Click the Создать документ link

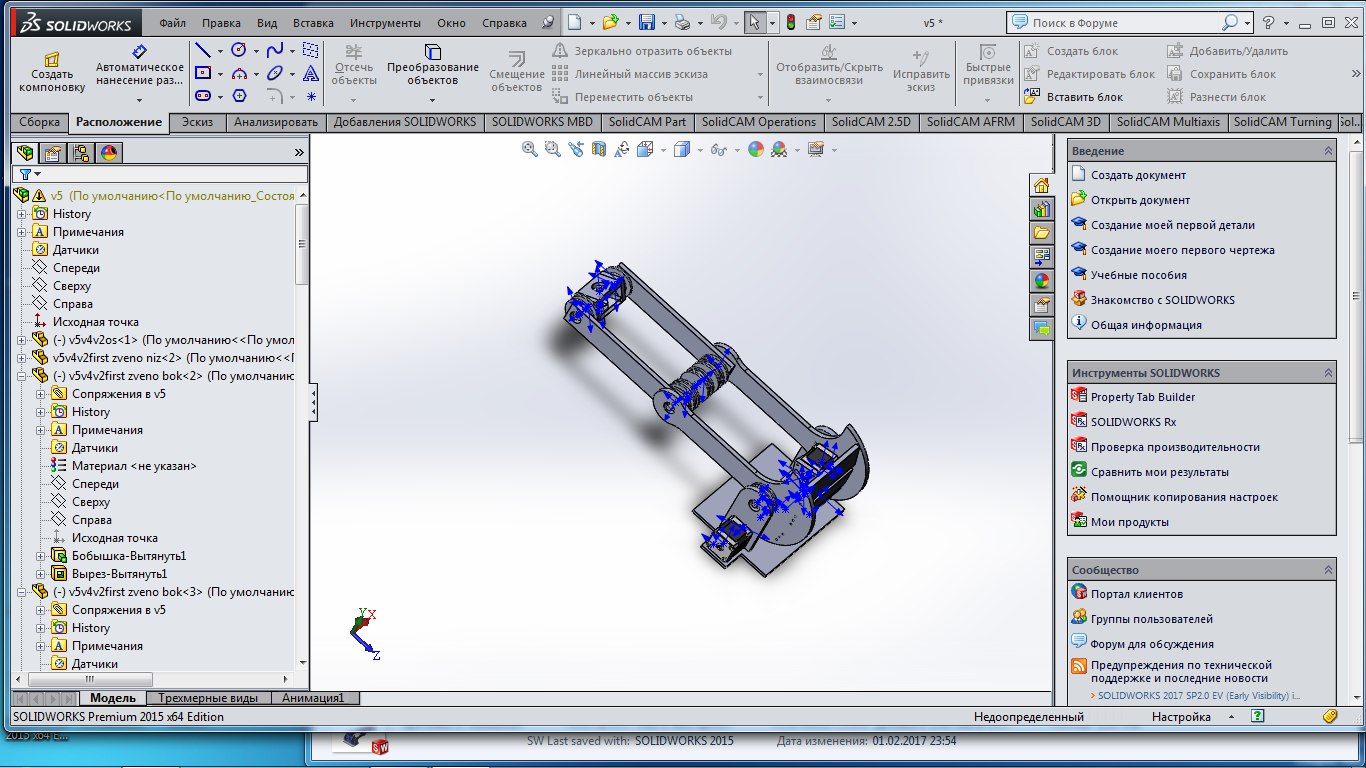coord(1138,175)
